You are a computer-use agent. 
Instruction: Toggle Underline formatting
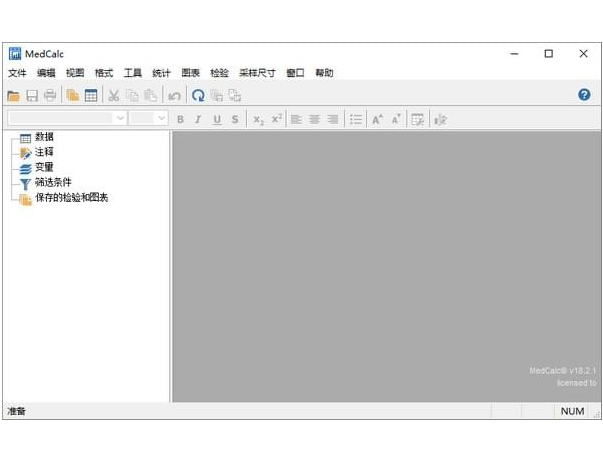tap(217, 120)
